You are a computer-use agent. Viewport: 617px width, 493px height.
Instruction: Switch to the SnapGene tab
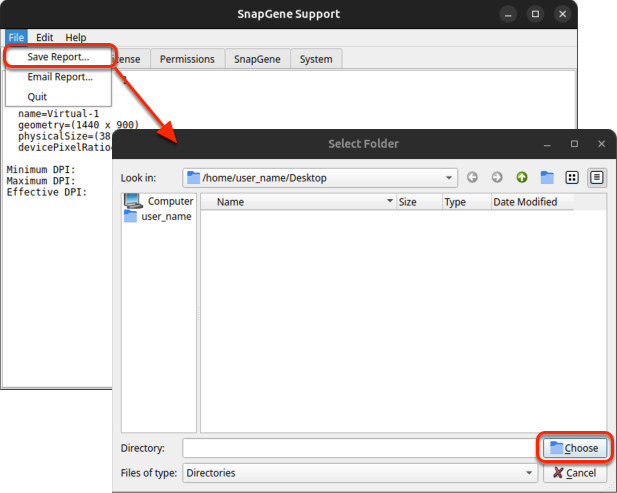pos(257,59)
